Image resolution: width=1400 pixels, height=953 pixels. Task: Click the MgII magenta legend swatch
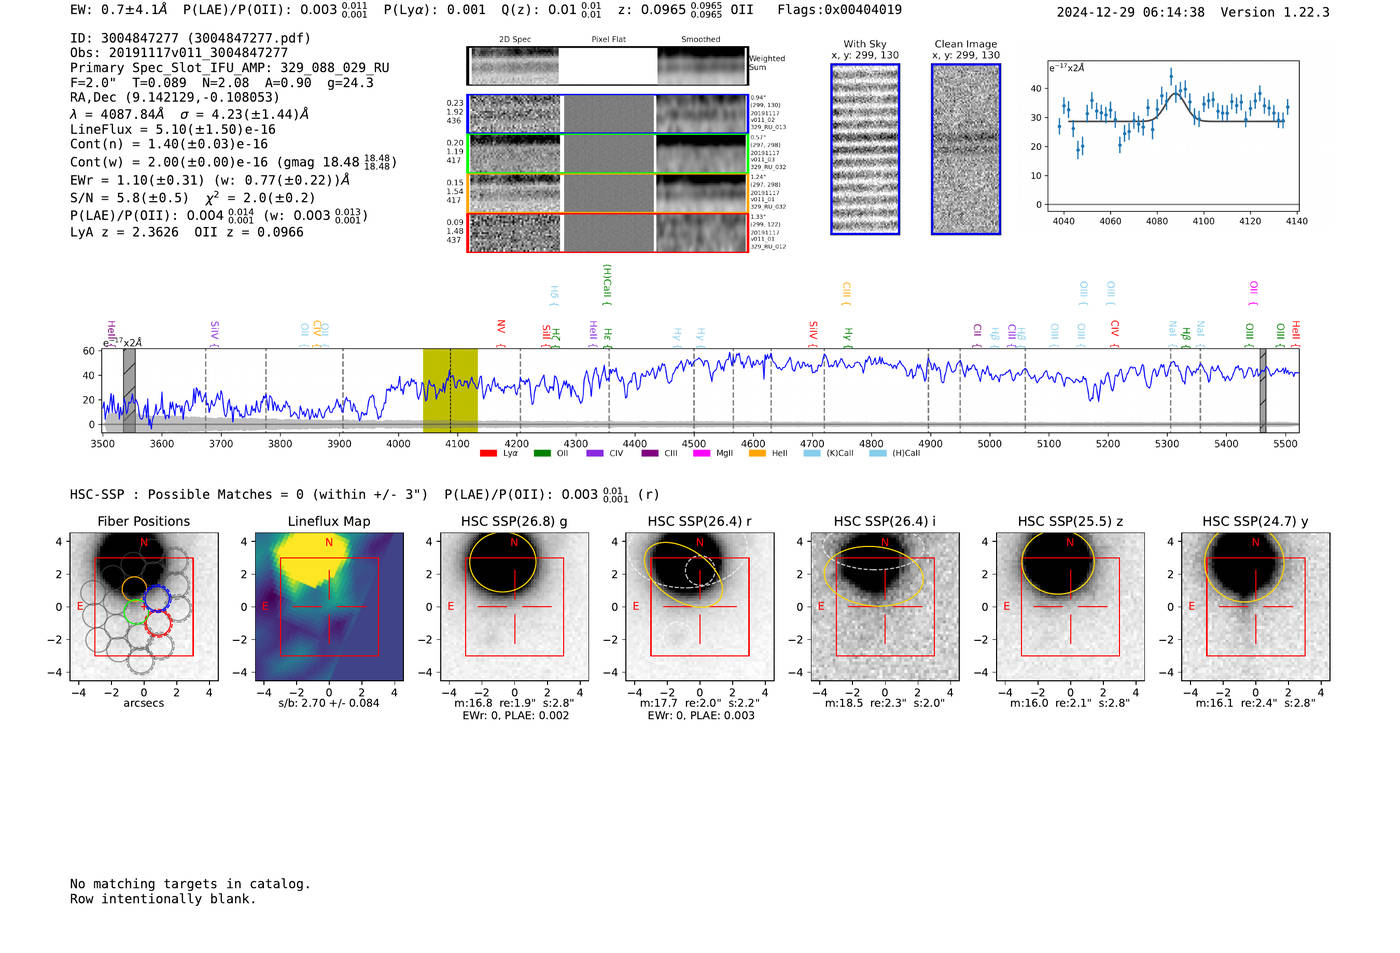coord(702,453)
